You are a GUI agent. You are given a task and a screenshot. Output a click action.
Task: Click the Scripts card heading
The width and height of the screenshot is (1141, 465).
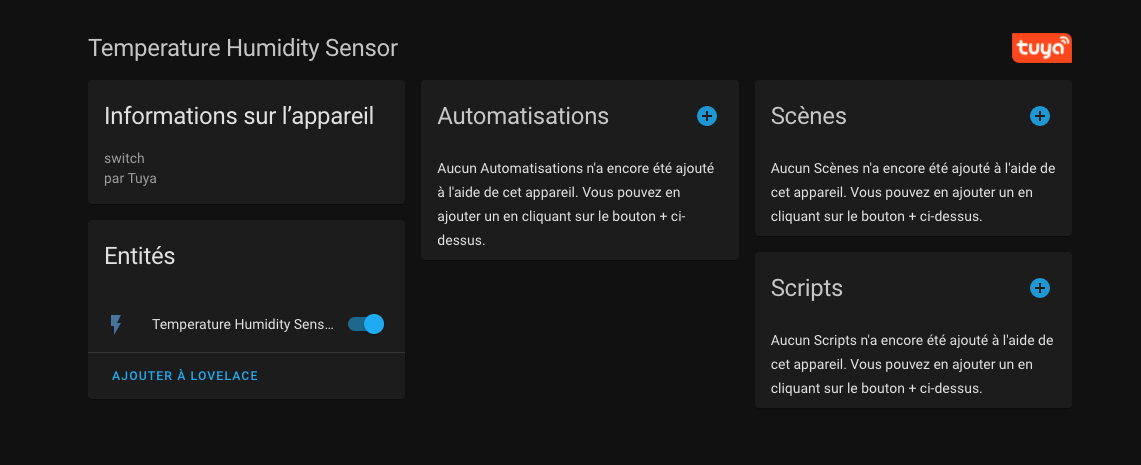pos(806,288)
